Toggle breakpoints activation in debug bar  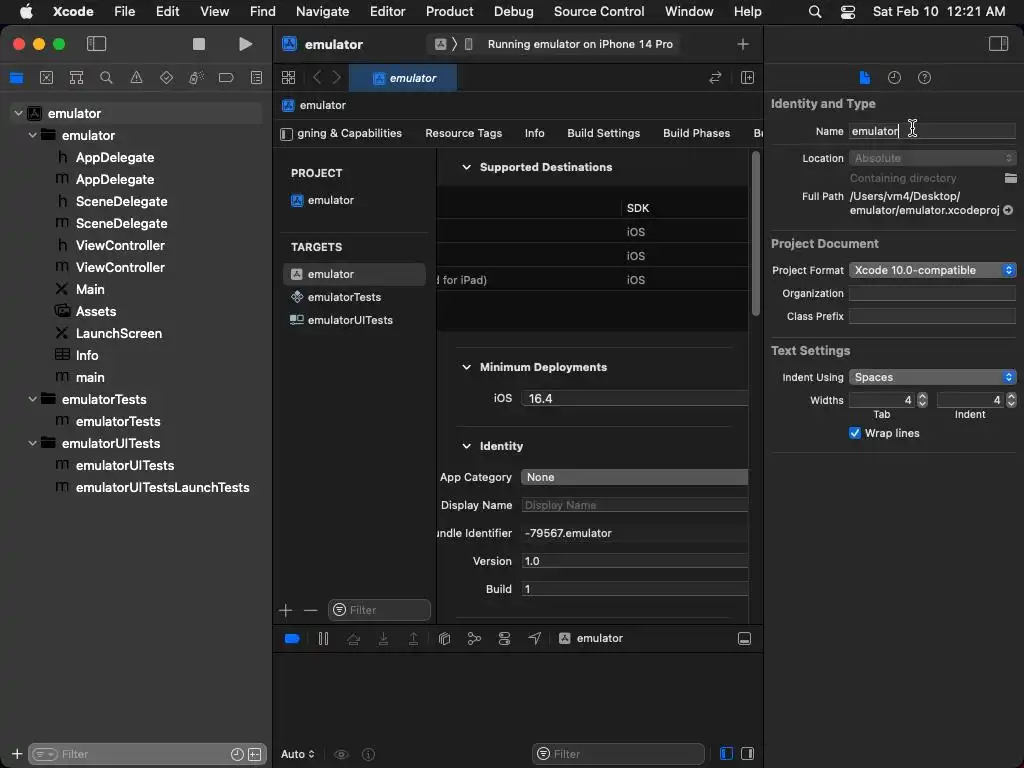292,639
